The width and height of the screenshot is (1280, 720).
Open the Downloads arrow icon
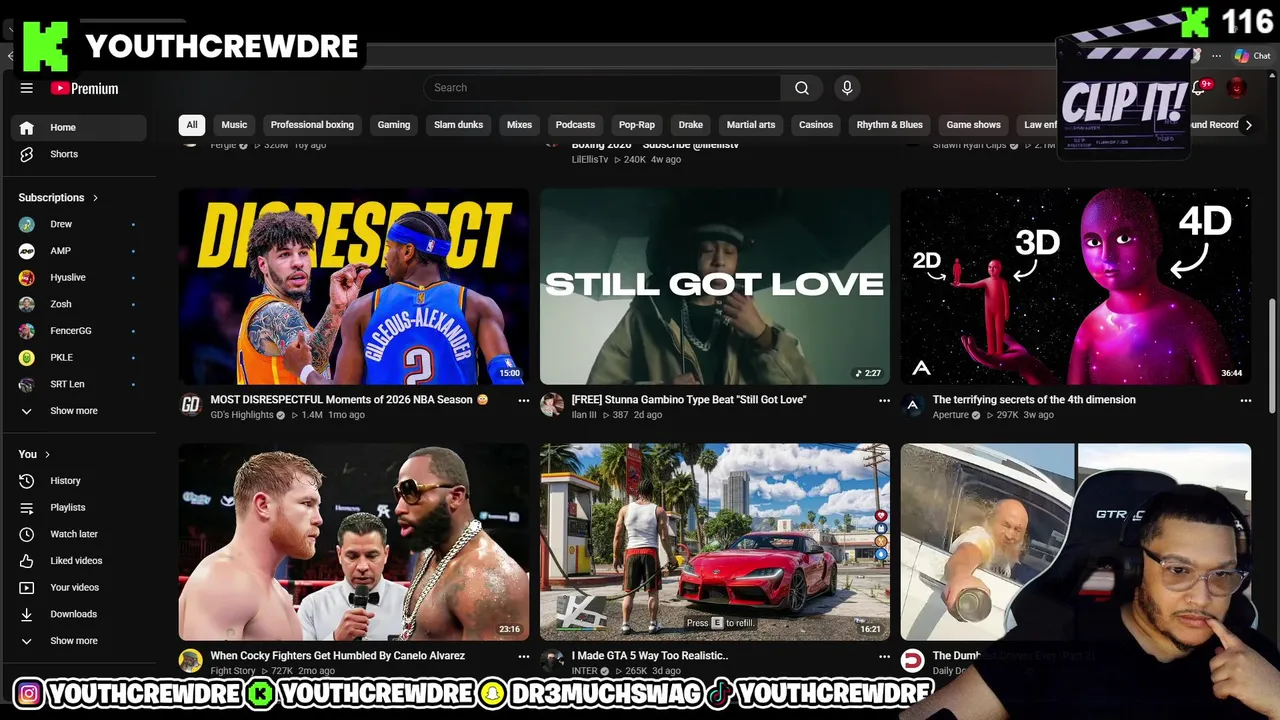click(27, 614)
